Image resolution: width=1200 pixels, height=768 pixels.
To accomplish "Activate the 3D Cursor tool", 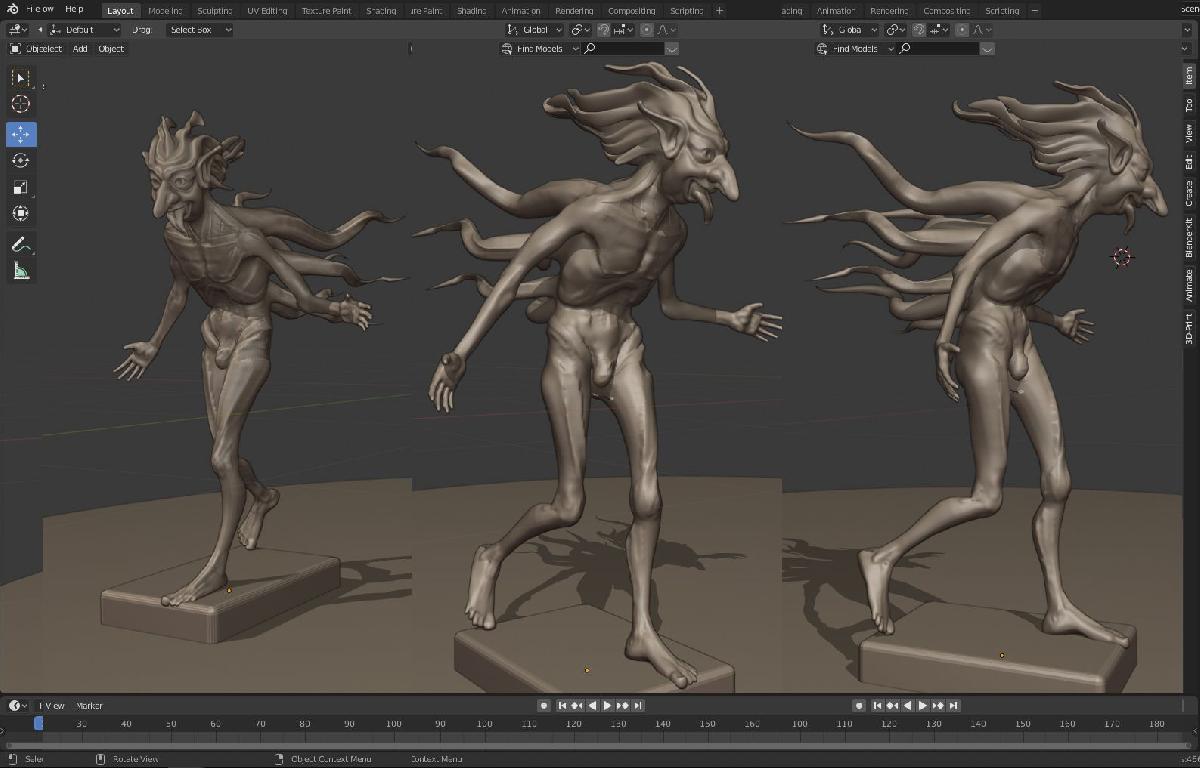I will tap(21, 104).
